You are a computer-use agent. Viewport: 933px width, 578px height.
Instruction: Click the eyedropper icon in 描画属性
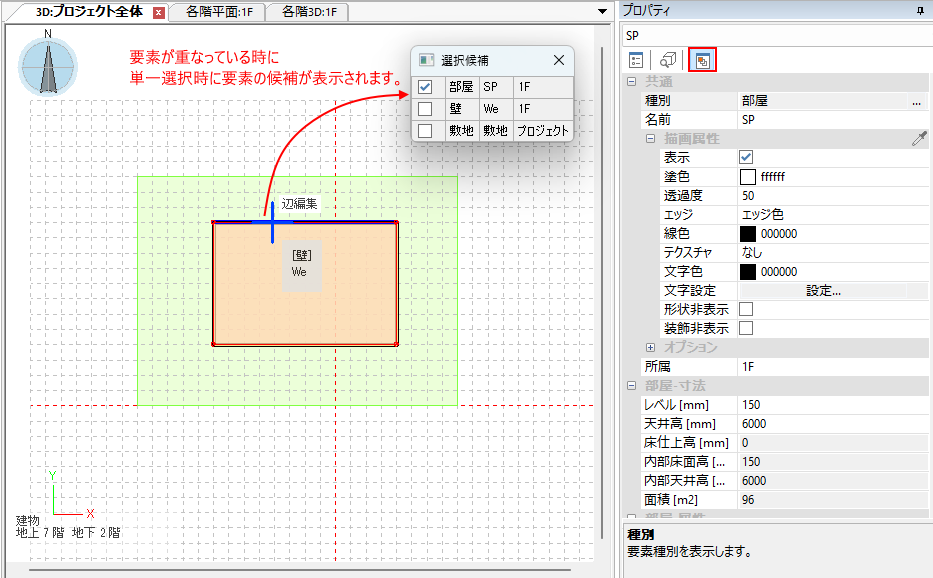919,139
